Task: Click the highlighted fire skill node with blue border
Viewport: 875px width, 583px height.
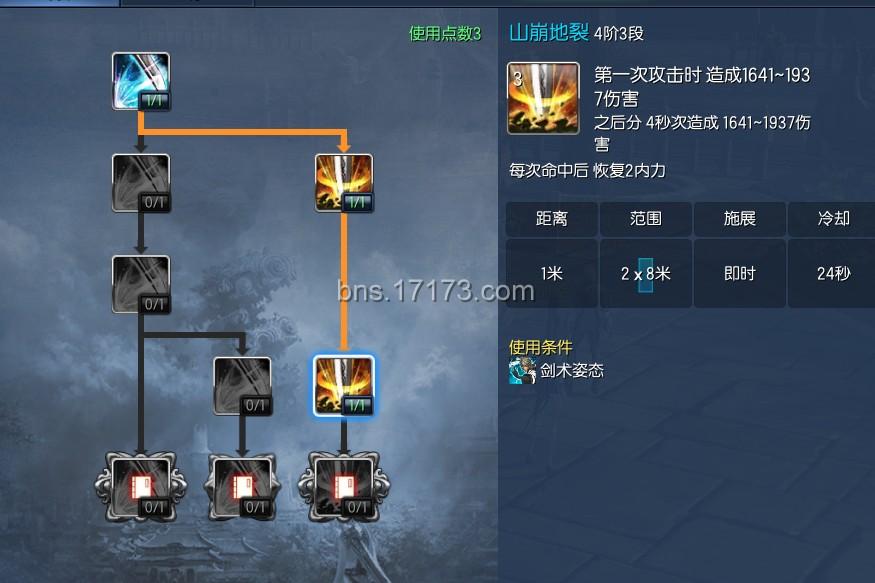Action: (344, 386)
